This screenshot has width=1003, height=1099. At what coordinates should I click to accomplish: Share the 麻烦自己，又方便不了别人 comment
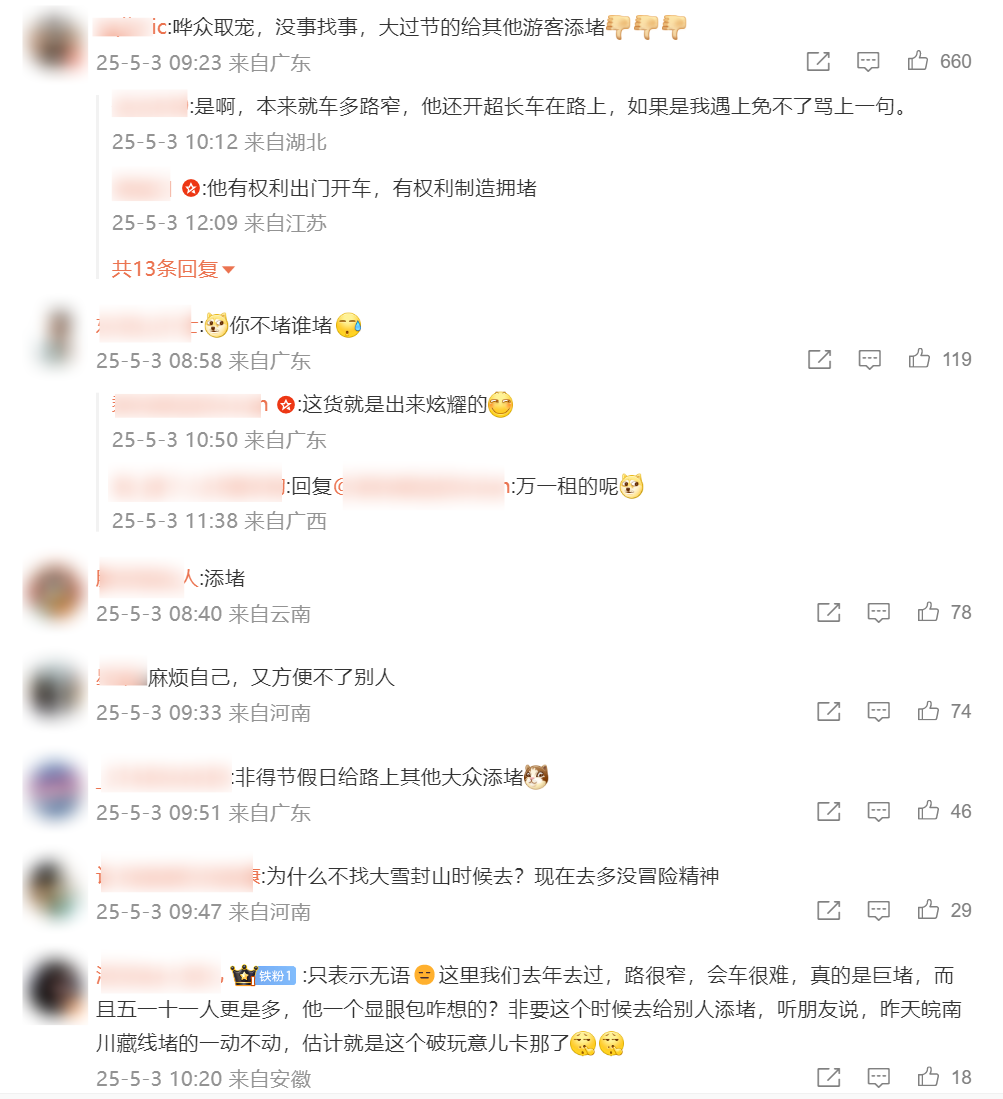pyautogui.click(x=828, y=712)
